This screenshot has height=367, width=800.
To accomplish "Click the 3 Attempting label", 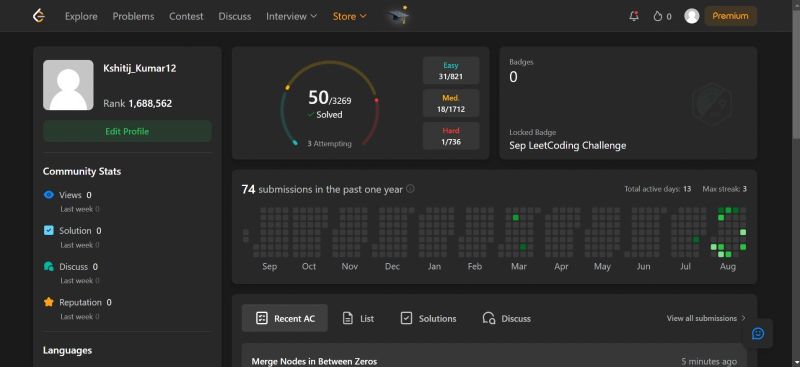I will [329, 143].
